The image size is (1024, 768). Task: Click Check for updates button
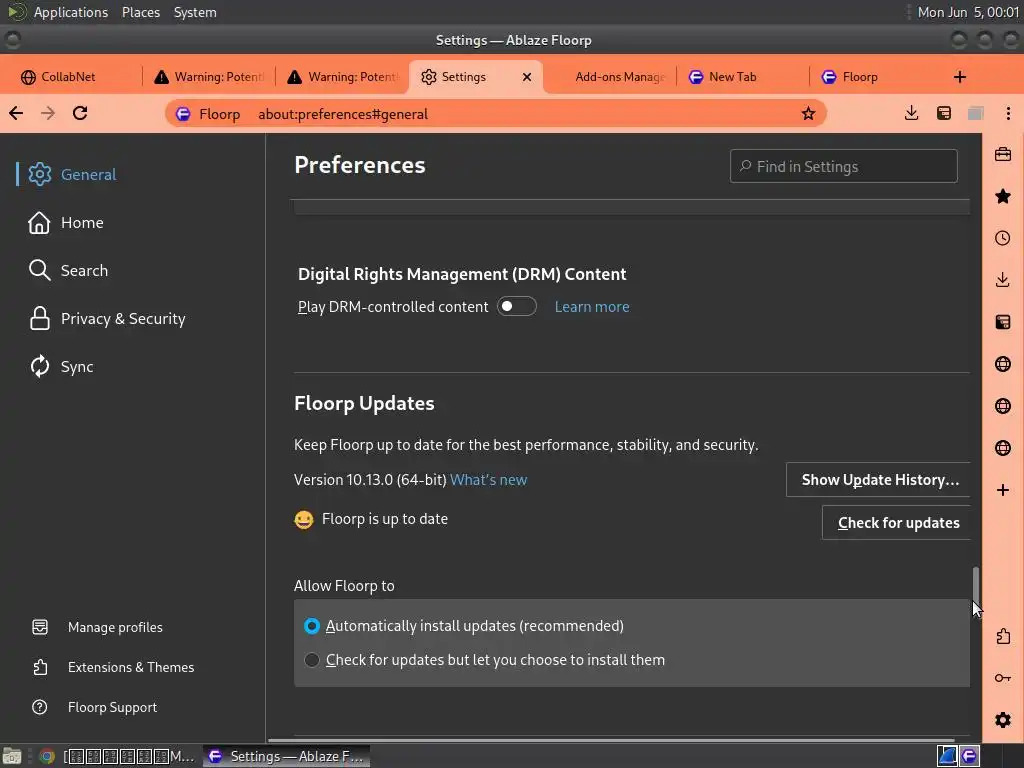pyautogui.click(x=897, y=522)
